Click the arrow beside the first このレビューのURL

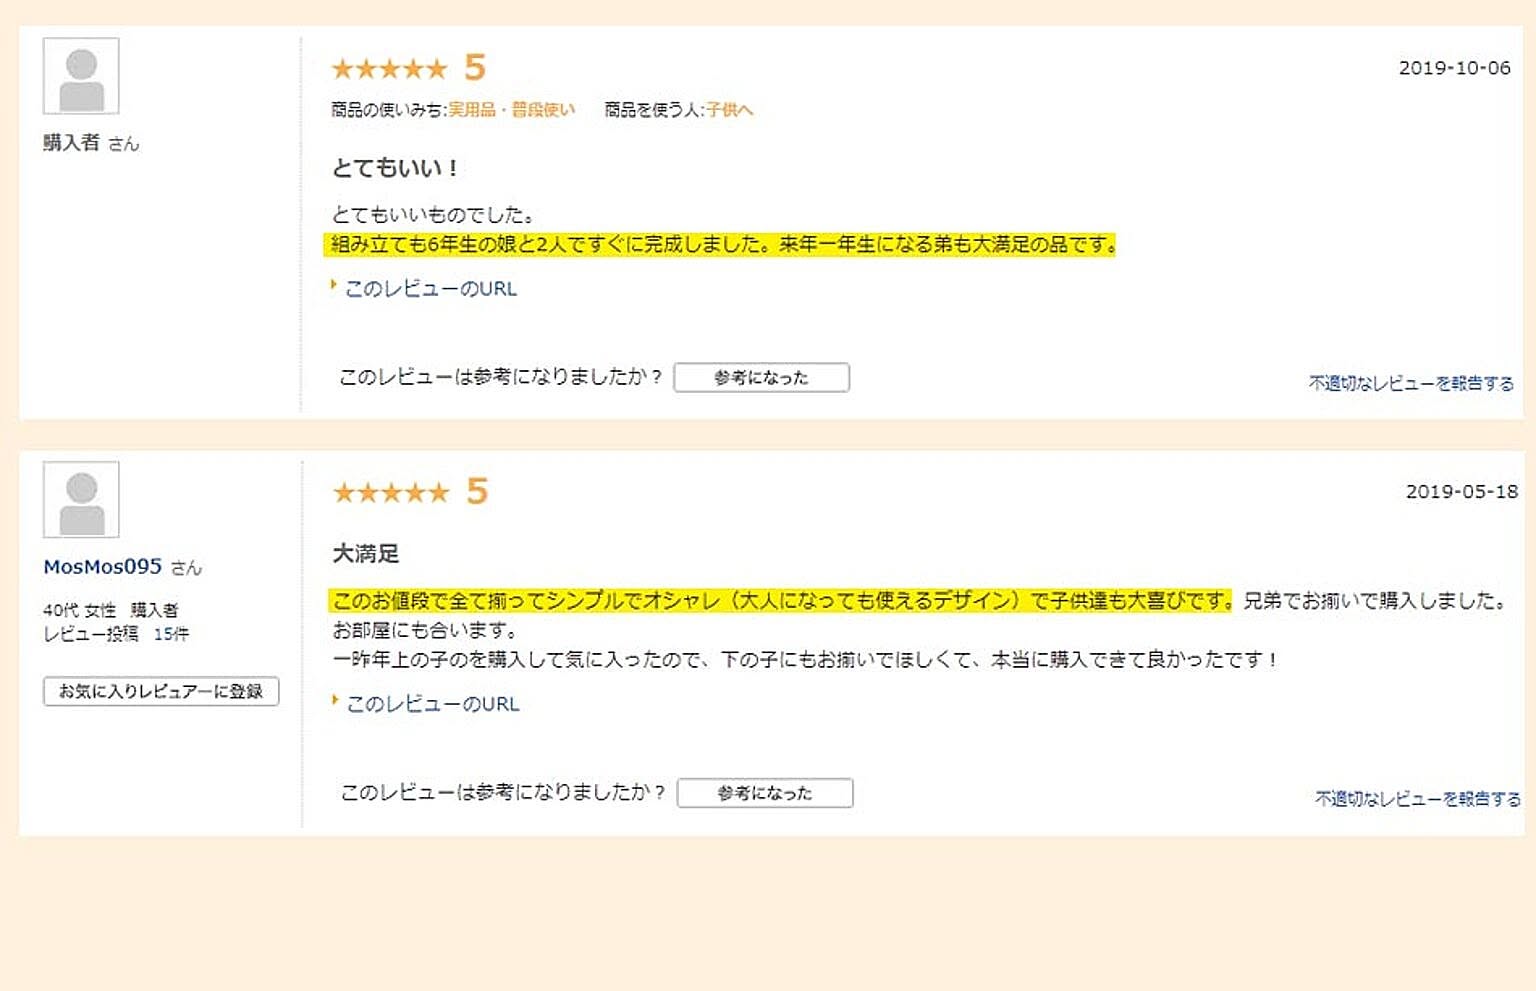coord(334,286)
